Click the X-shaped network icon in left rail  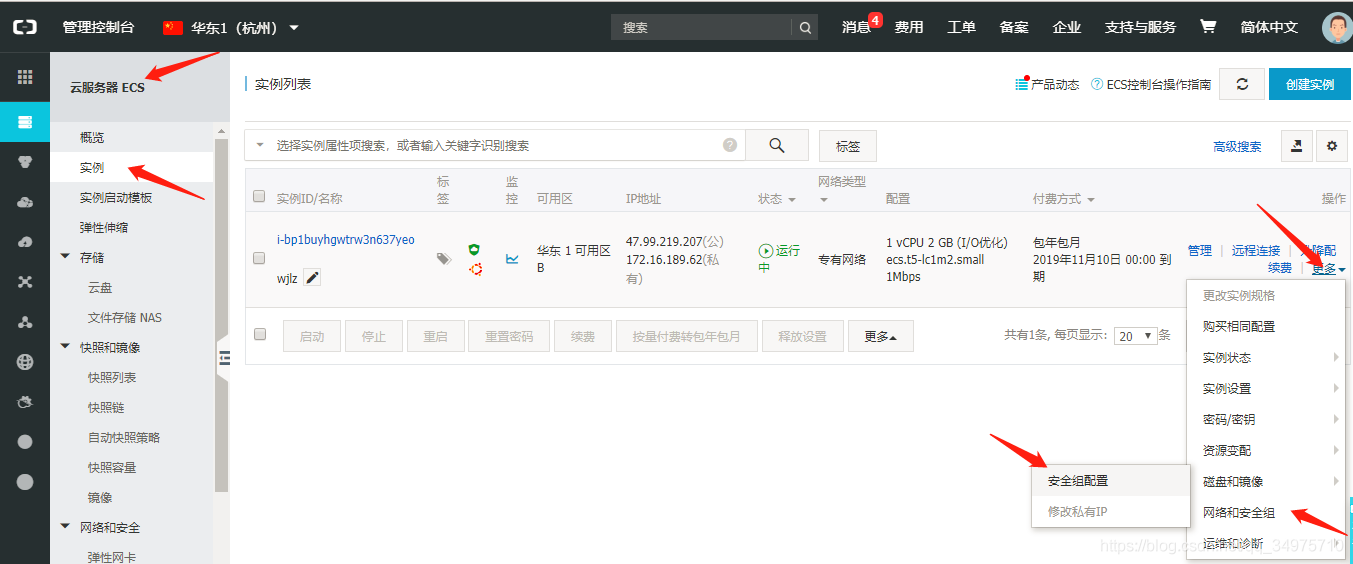[25, 282]
